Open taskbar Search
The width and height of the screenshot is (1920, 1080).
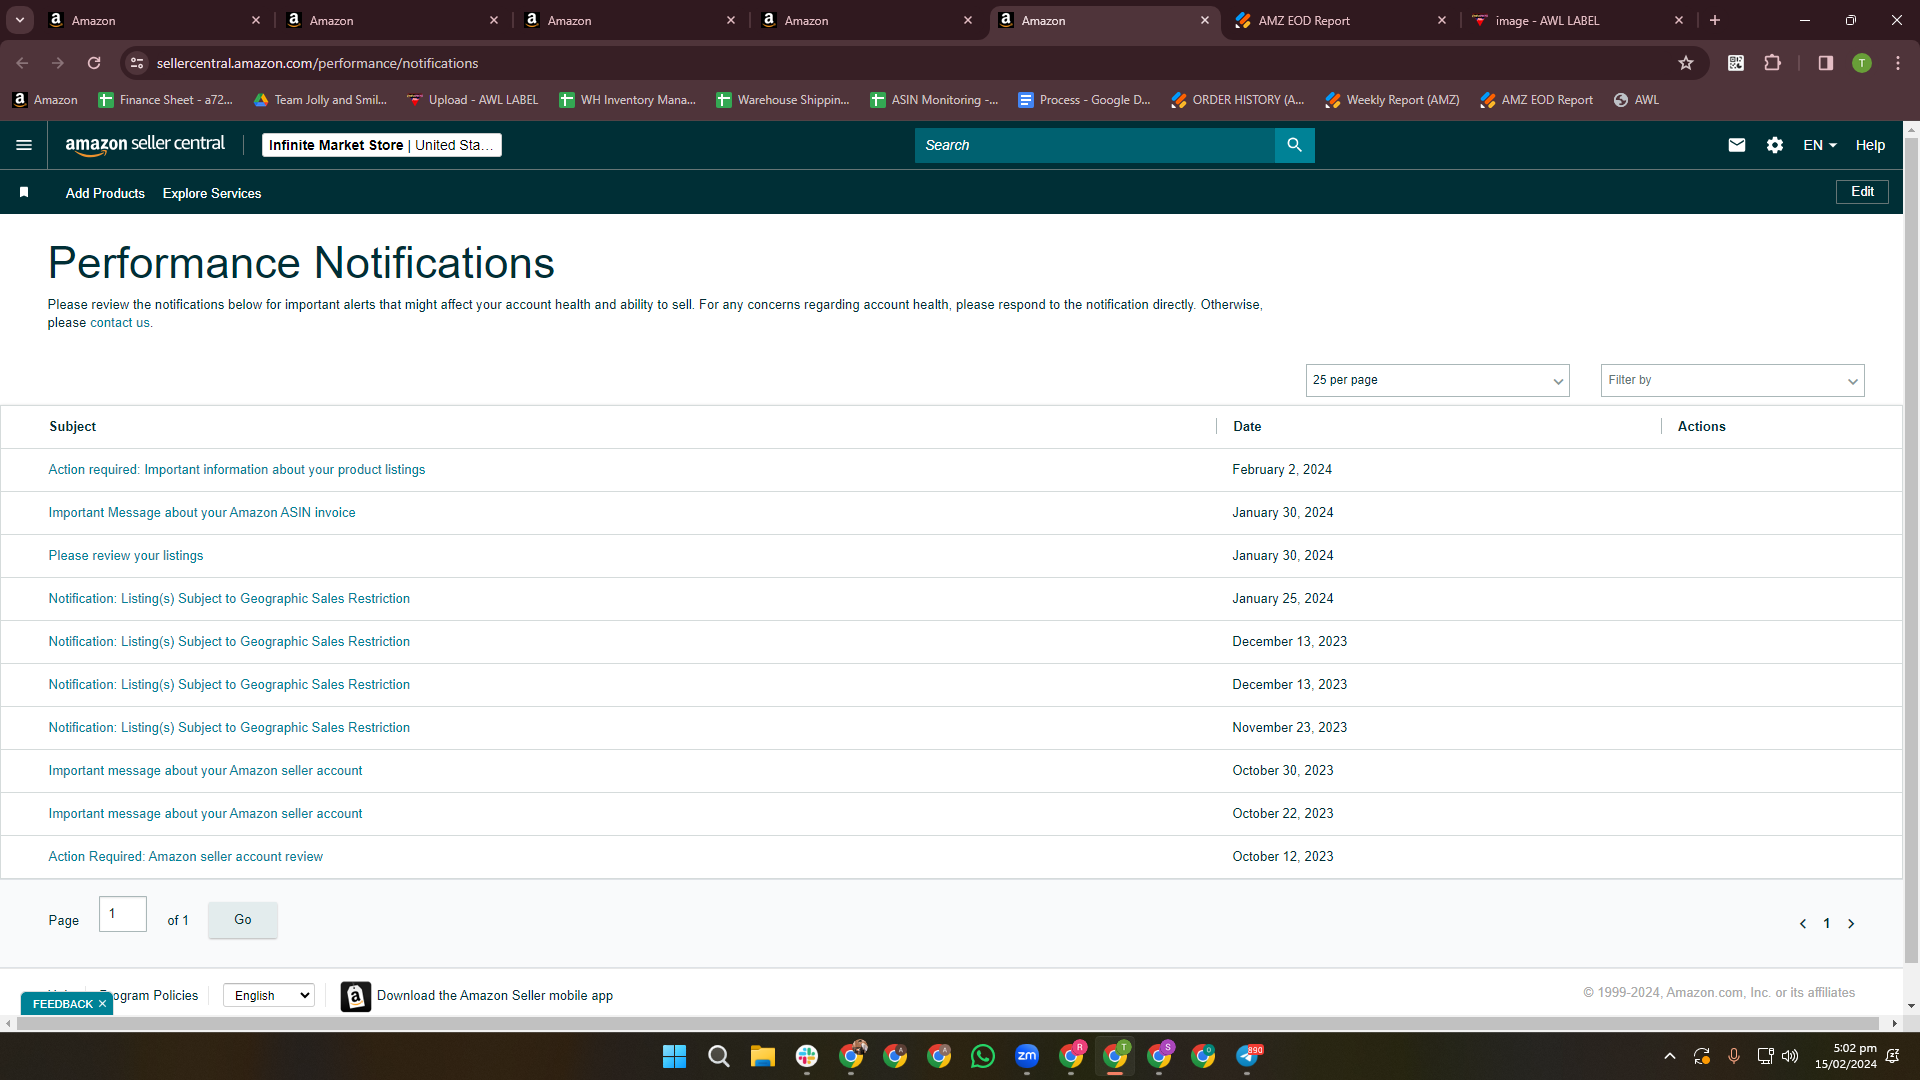click(x=719, y=1056)
